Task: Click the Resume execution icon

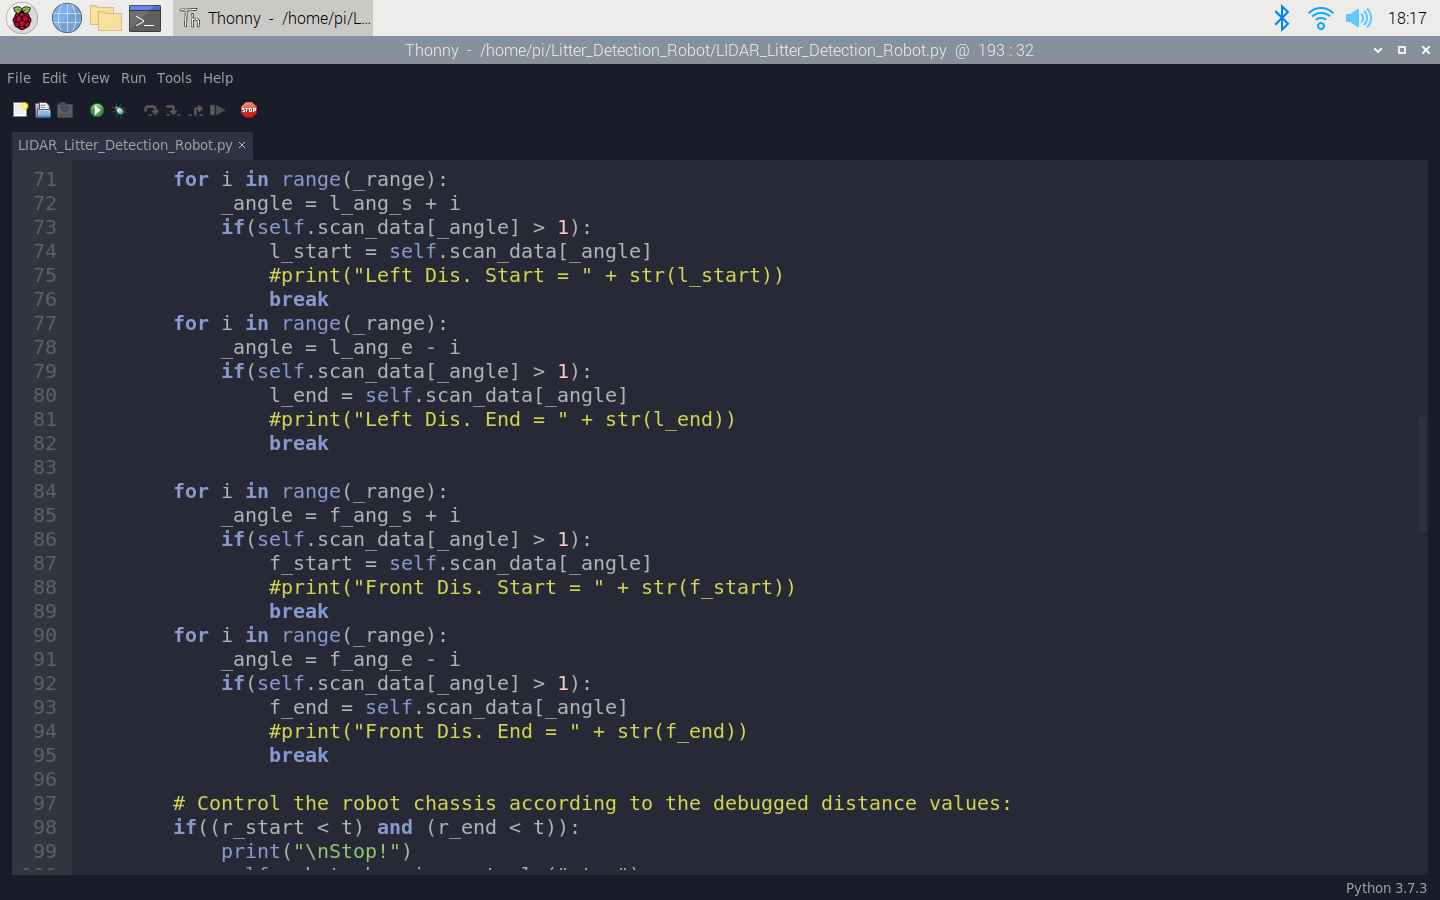Action: (217, 110)
